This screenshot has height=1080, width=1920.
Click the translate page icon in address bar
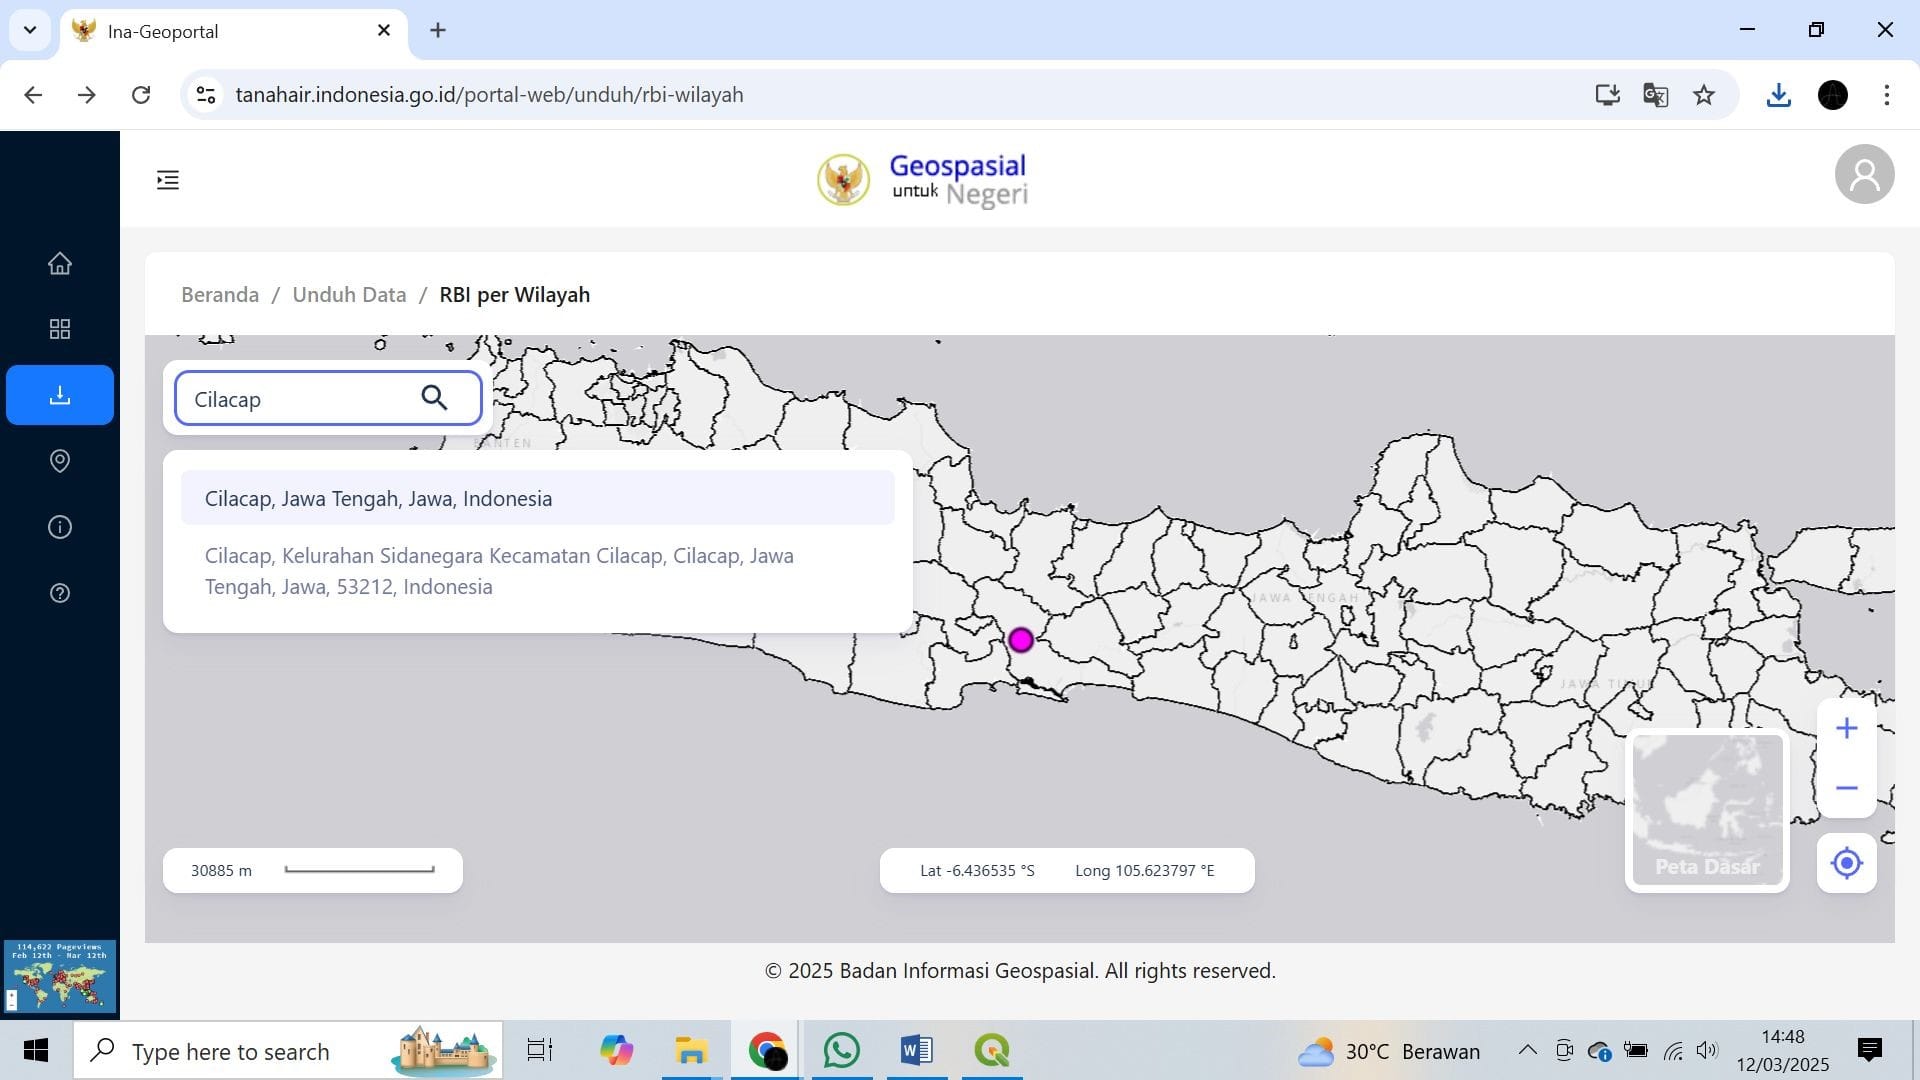tap(1655, 95)
